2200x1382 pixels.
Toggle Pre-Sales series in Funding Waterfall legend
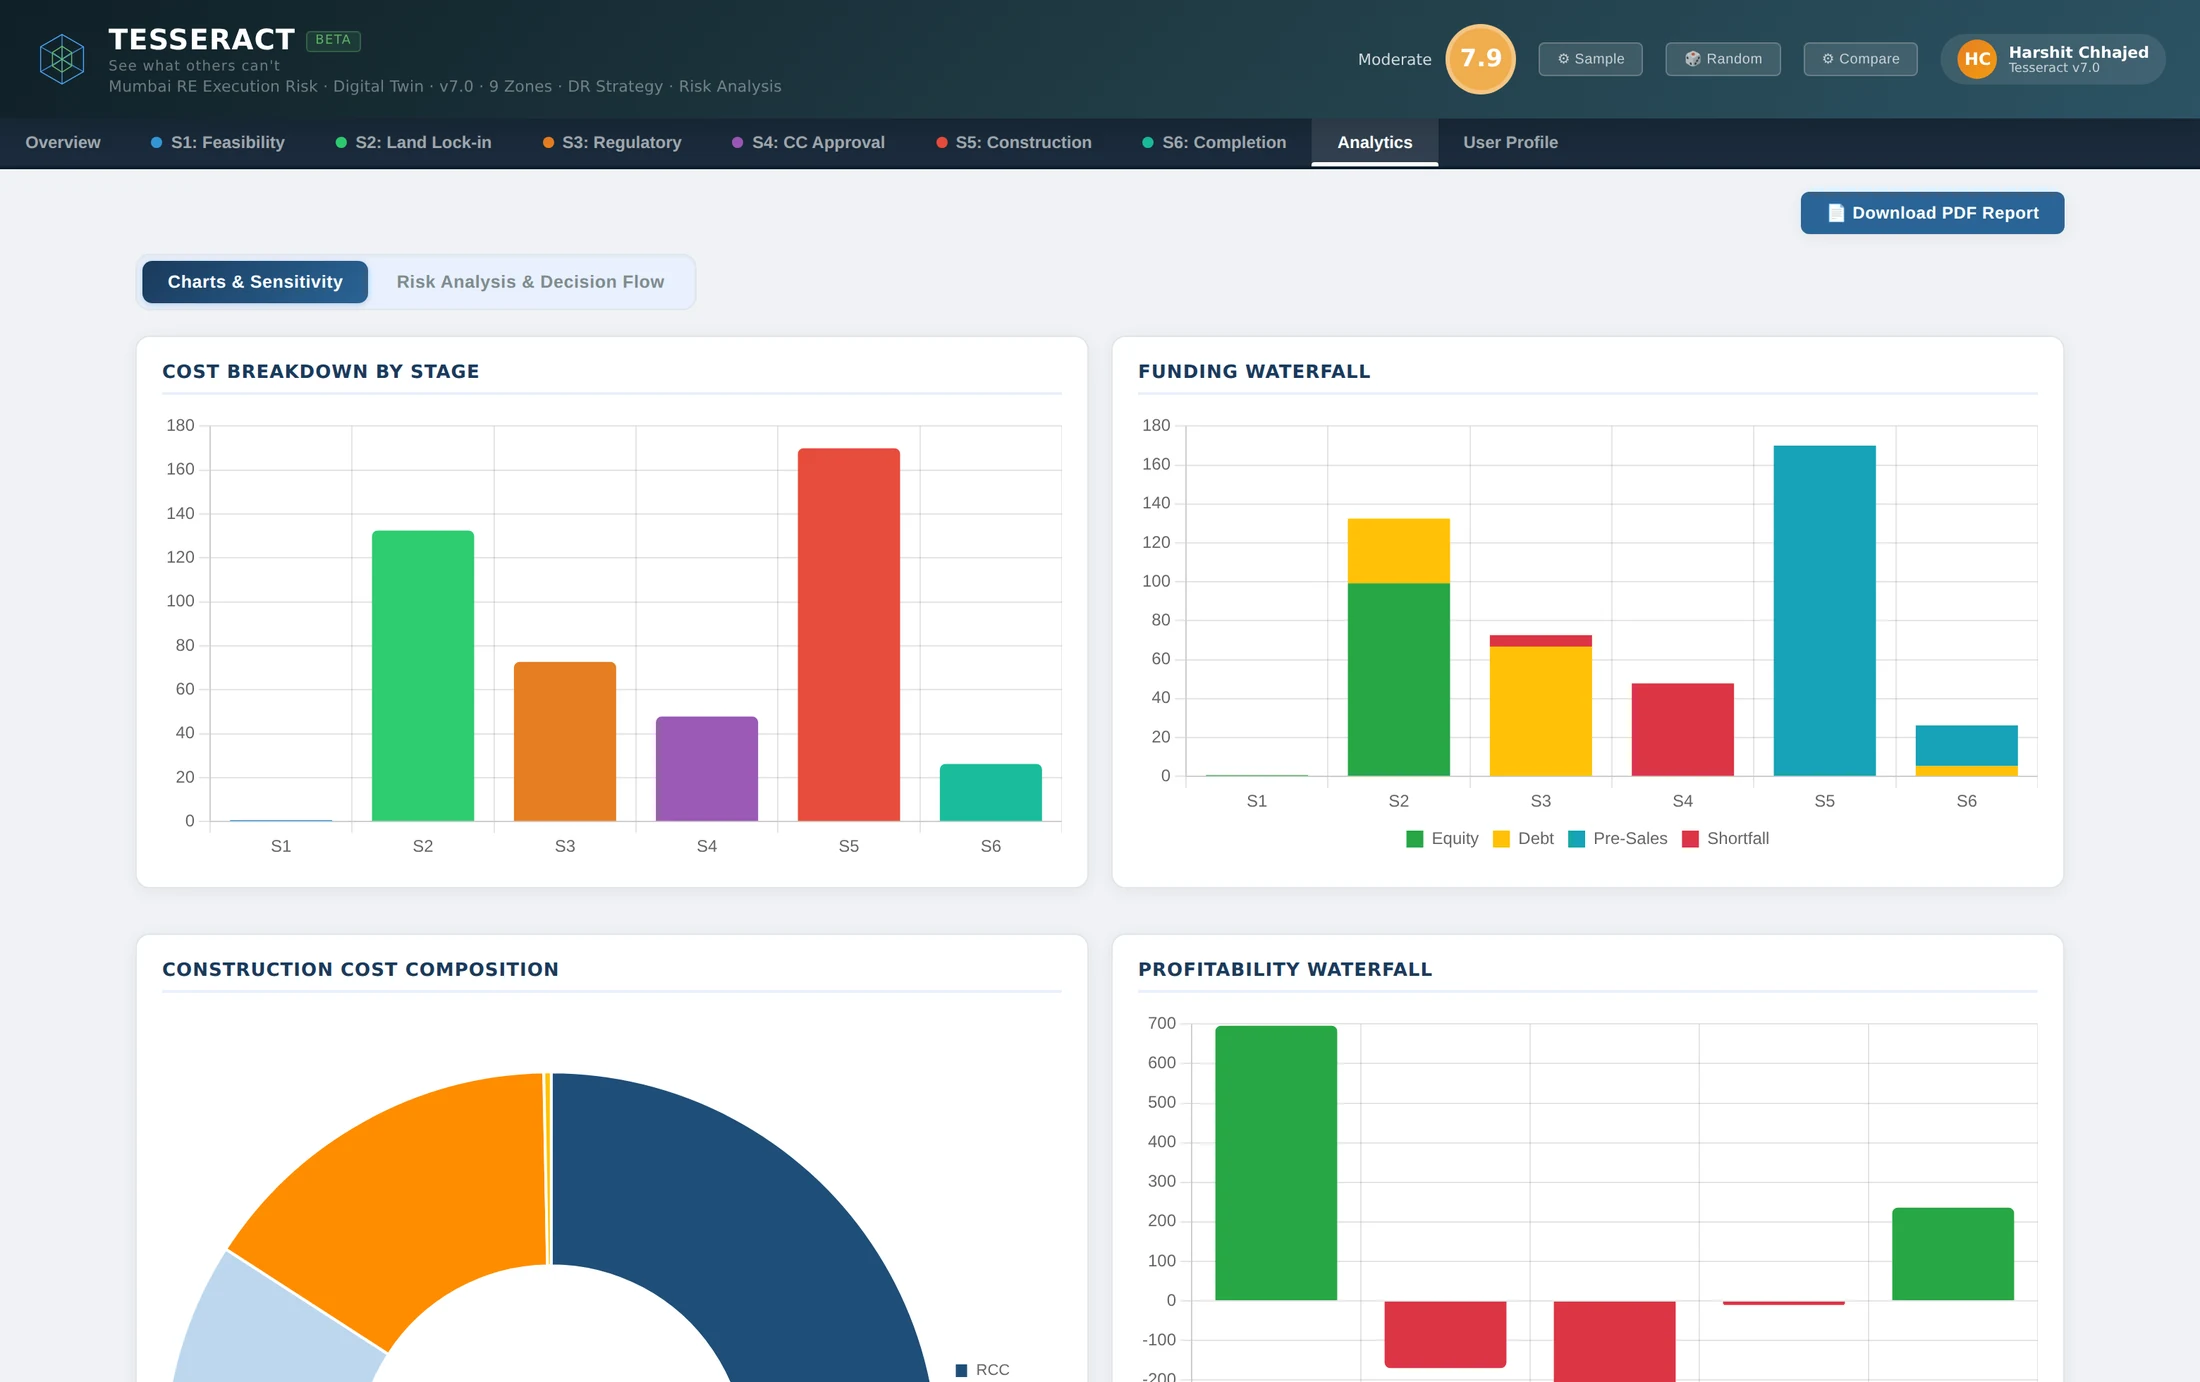(x=1618, y=839)
